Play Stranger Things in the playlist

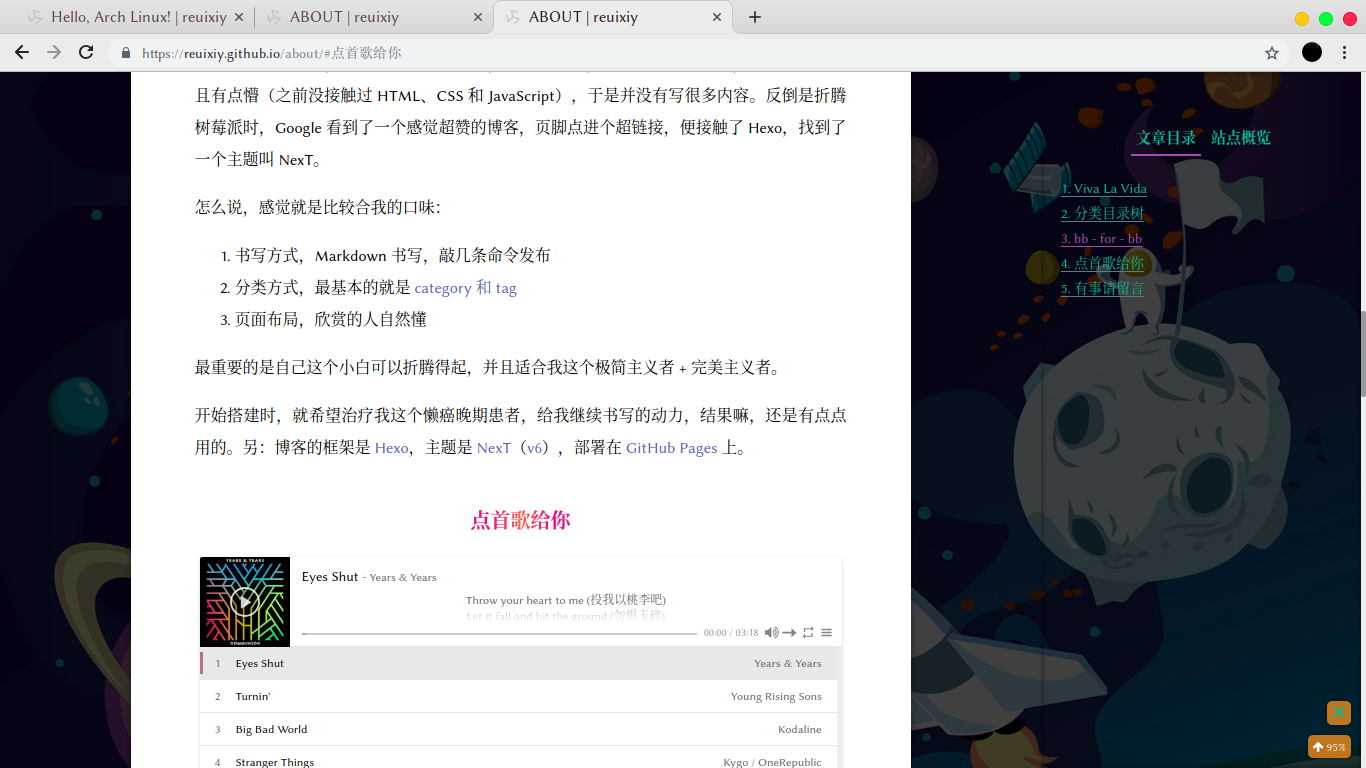coord(520,758)
